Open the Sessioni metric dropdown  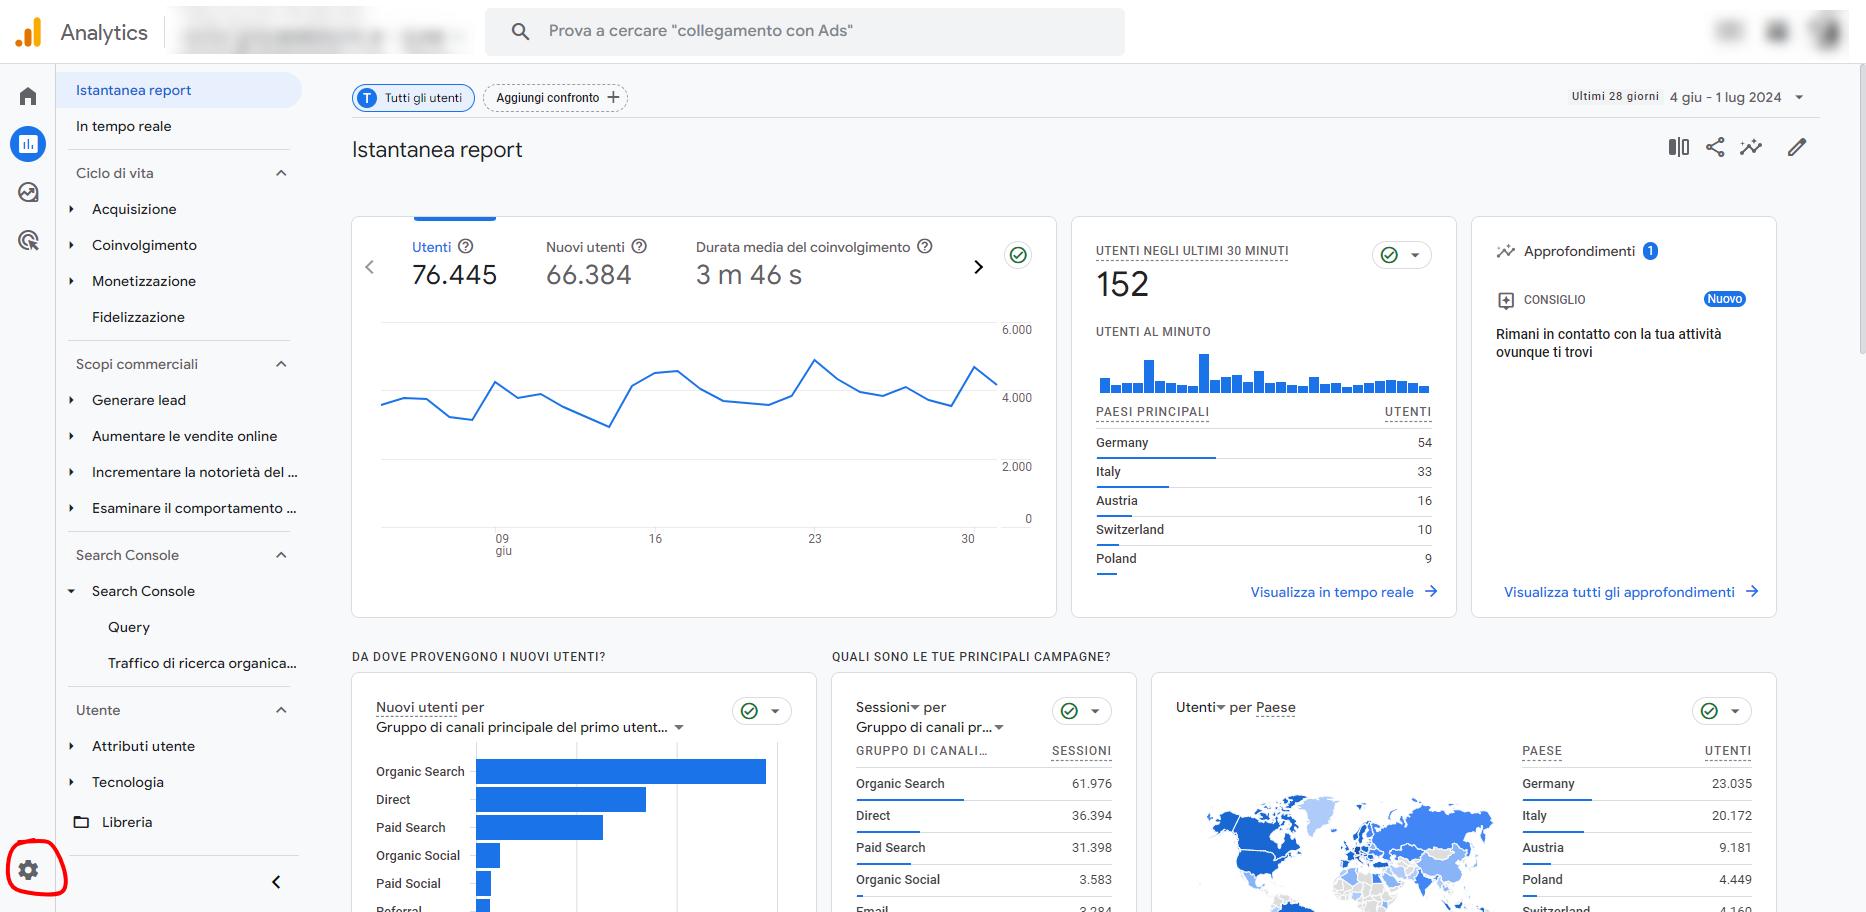tap(887, 707)
